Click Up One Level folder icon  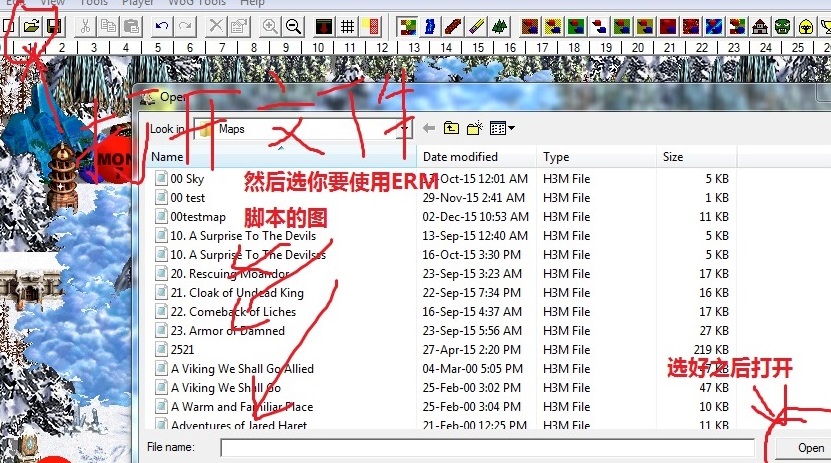(x=451, y=128)
